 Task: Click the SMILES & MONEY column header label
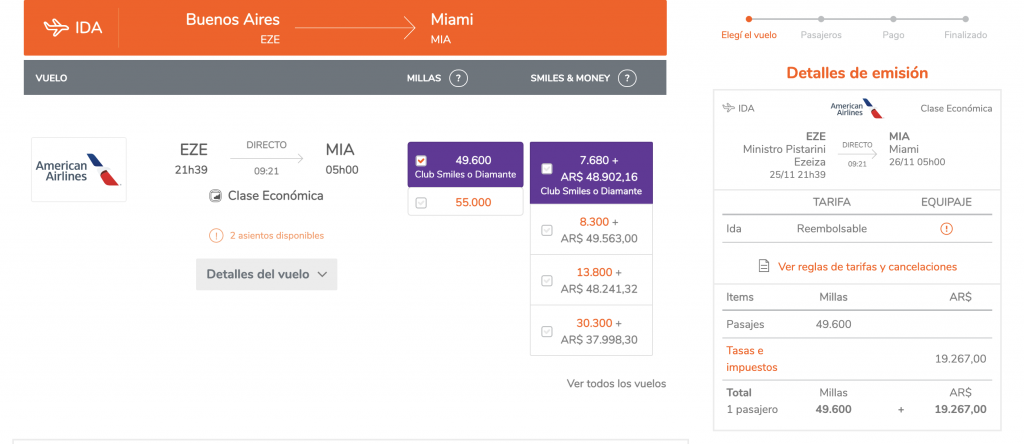[x=570, y=78]
